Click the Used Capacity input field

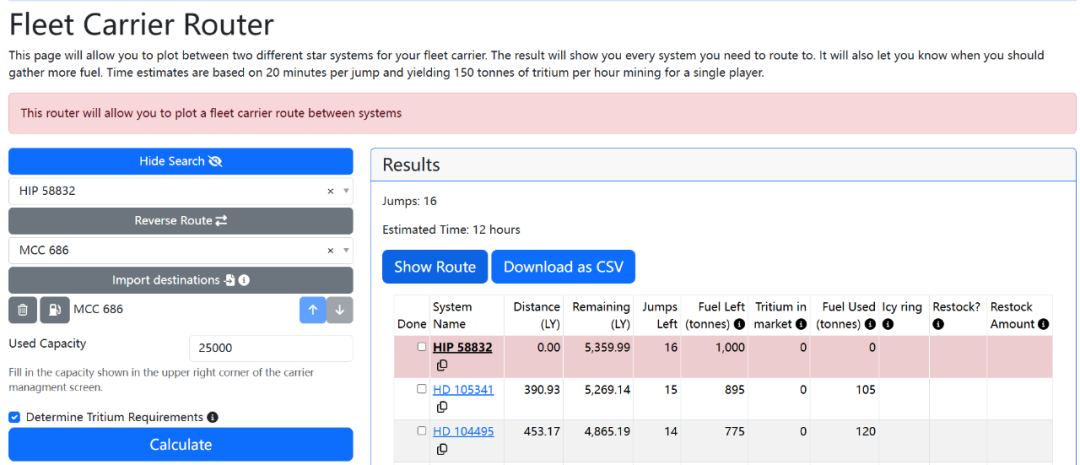coord(270,348)
